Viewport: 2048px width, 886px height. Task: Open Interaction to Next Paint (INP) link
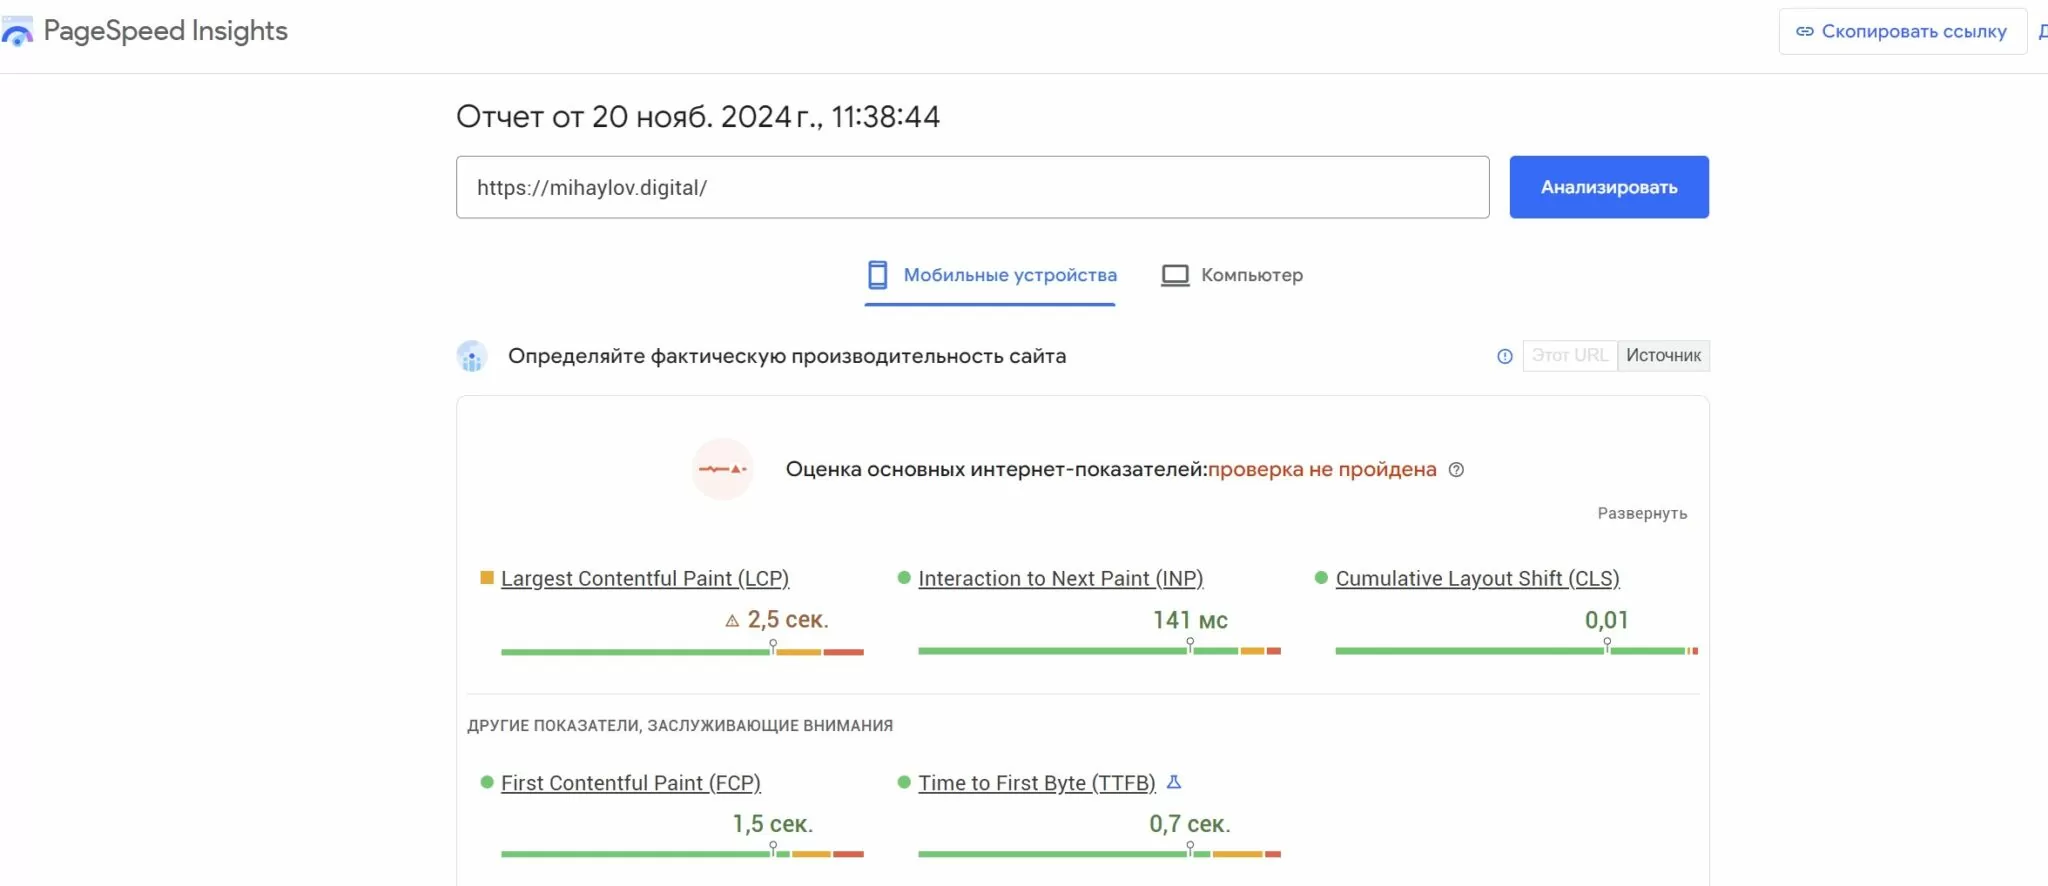click(x=1060, y=578)
